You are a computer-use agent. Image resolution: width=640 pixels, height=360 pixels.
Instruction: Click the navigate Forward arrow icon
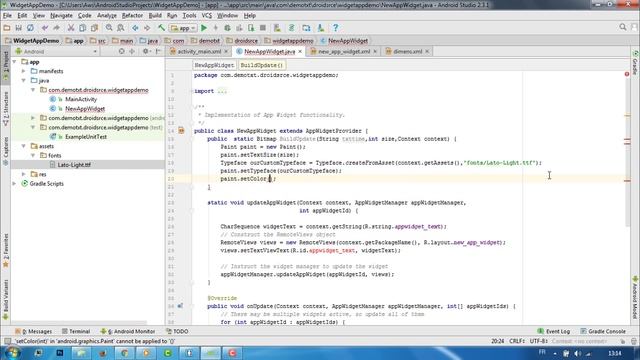click(147, 28)
